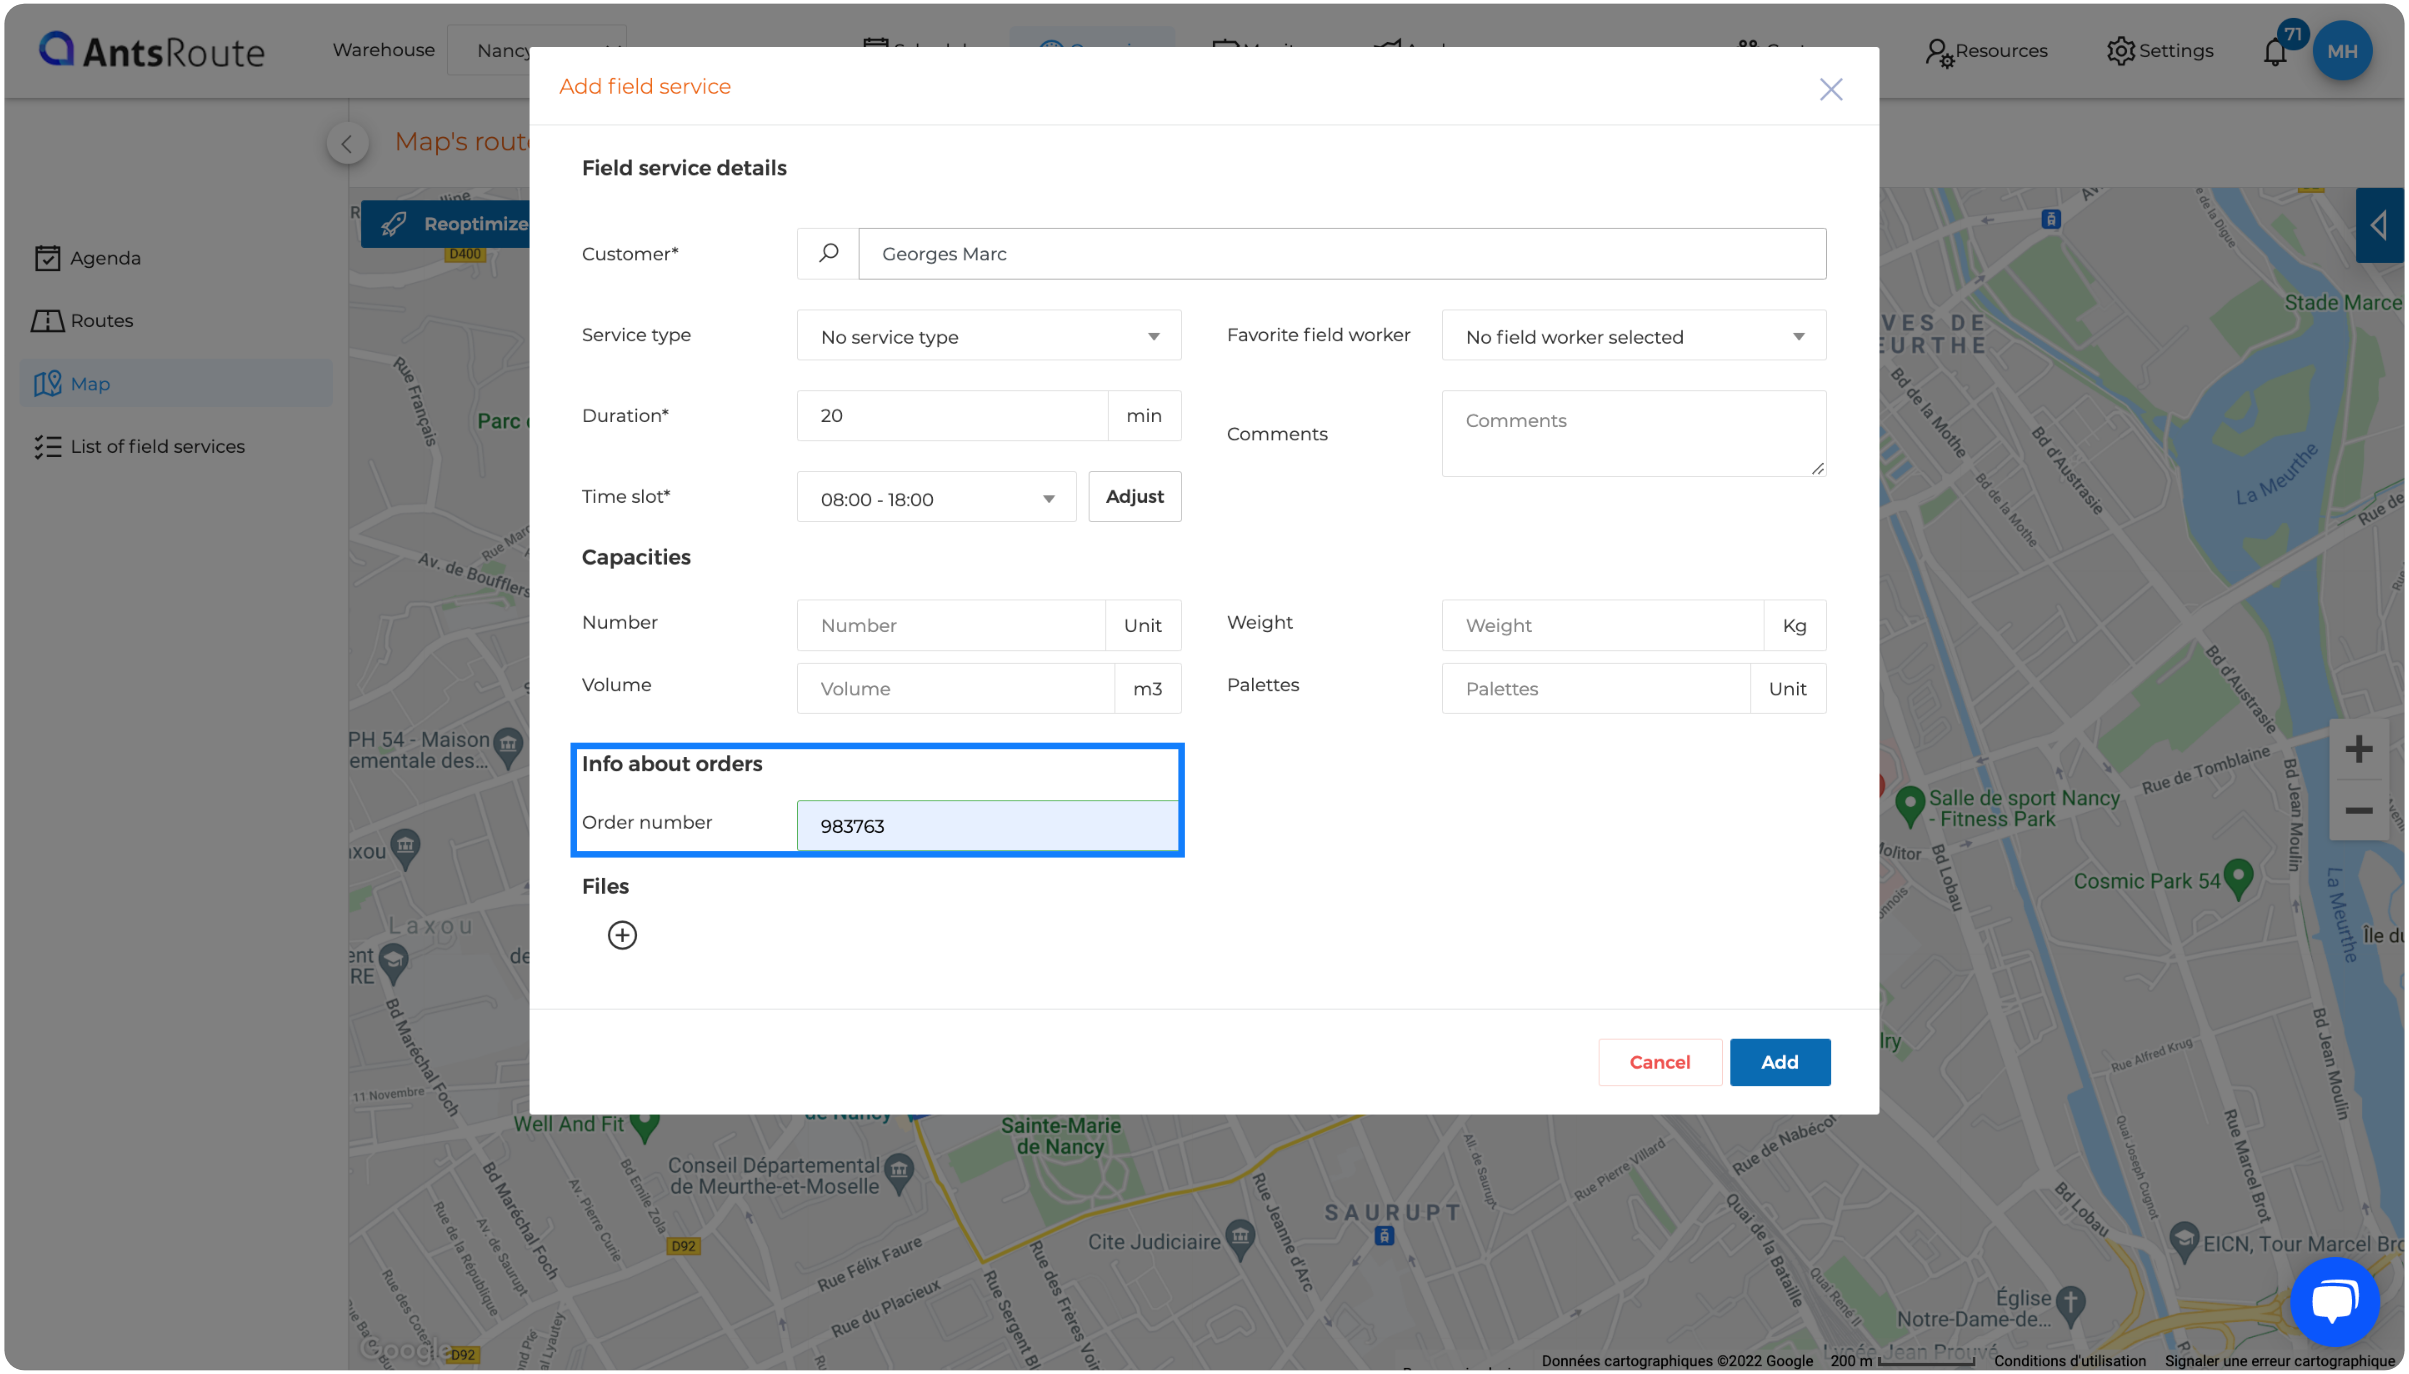Open the notifications bell
Screen dimensions: 2409x1374
click(x=2275, y=52)
